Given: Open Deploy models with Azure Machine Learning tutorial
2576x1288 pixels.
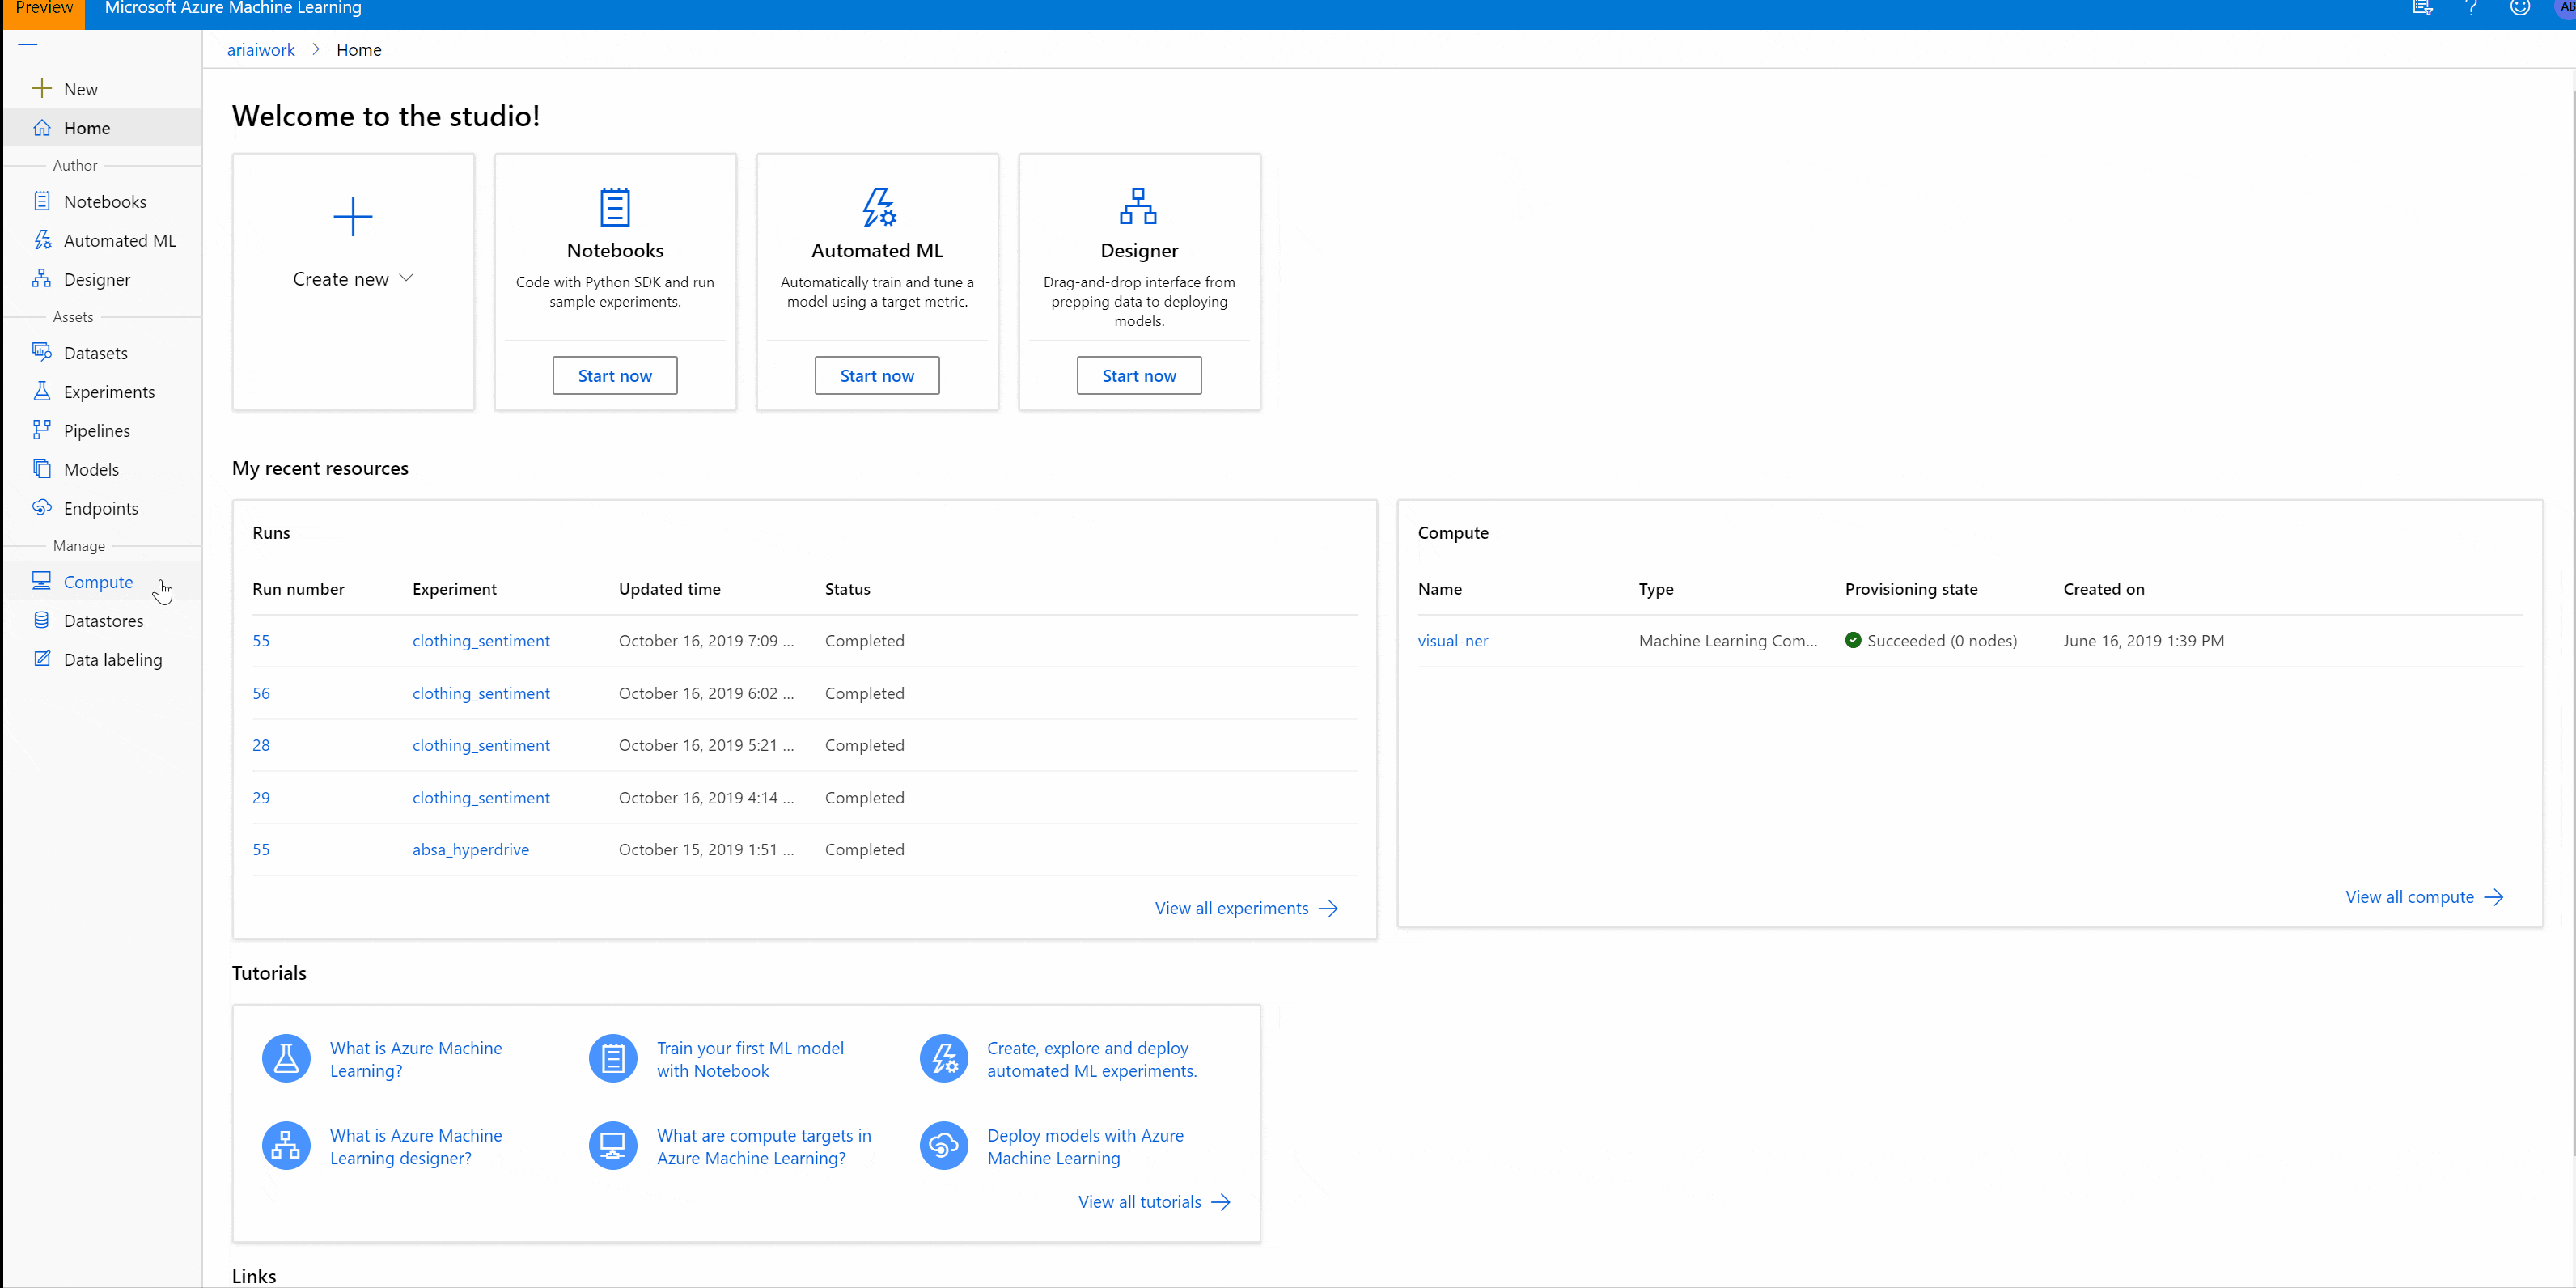Looking at the screenshot, I should tap(1085, 1146).
